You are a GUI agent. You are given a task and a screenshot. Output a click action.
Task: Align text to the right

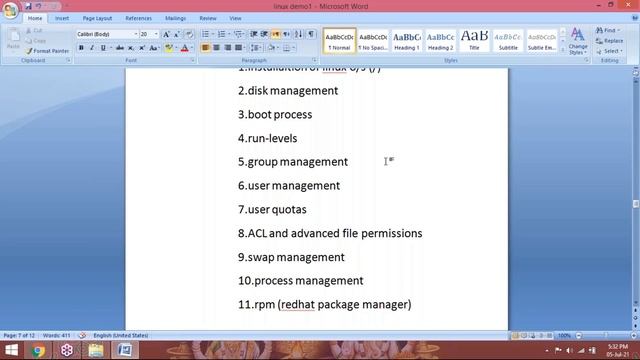(x=227, y=48)
